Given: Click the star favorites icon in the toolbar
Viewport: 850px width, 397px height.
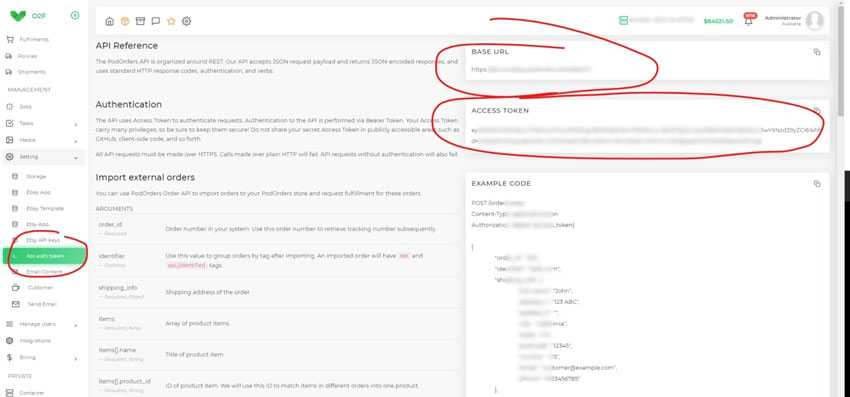Looking at the screenshot, I should click(x=171, y=21).
